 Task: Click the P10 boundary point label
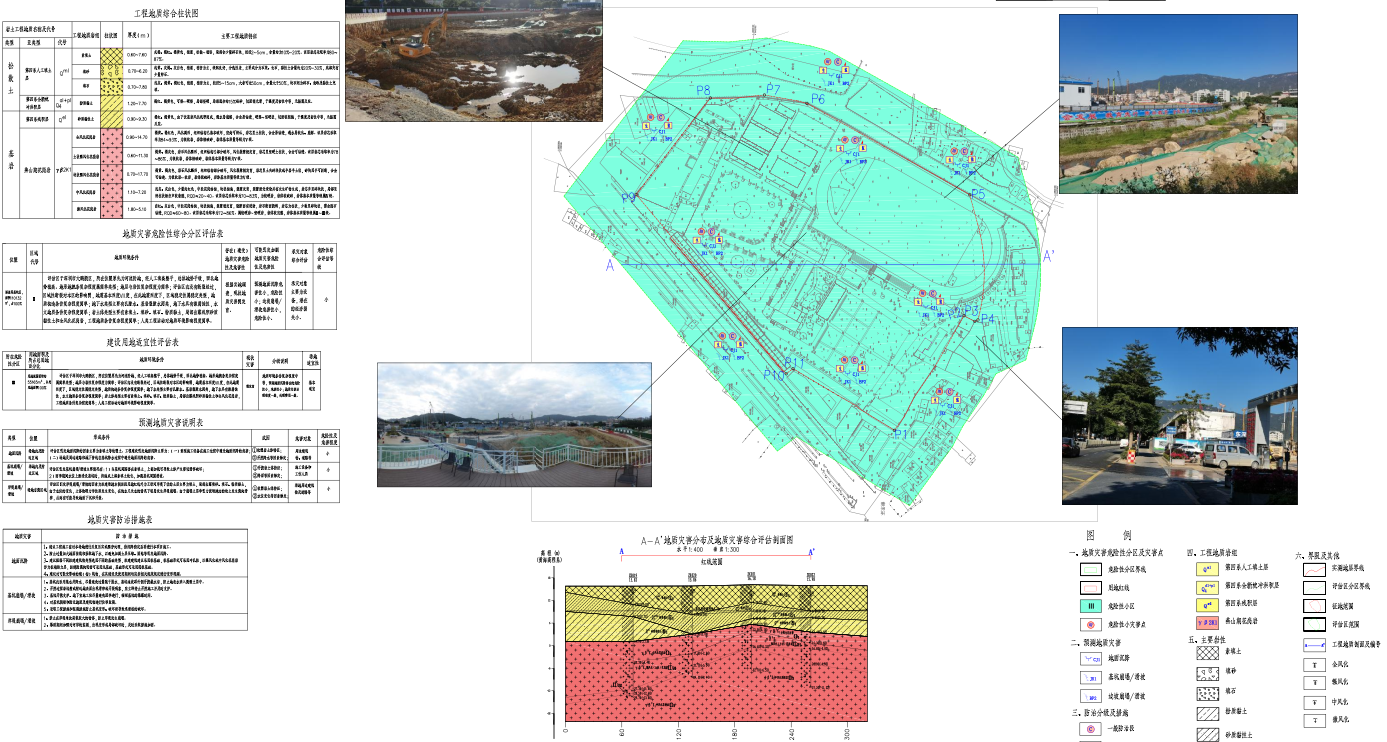coord(774,375)
